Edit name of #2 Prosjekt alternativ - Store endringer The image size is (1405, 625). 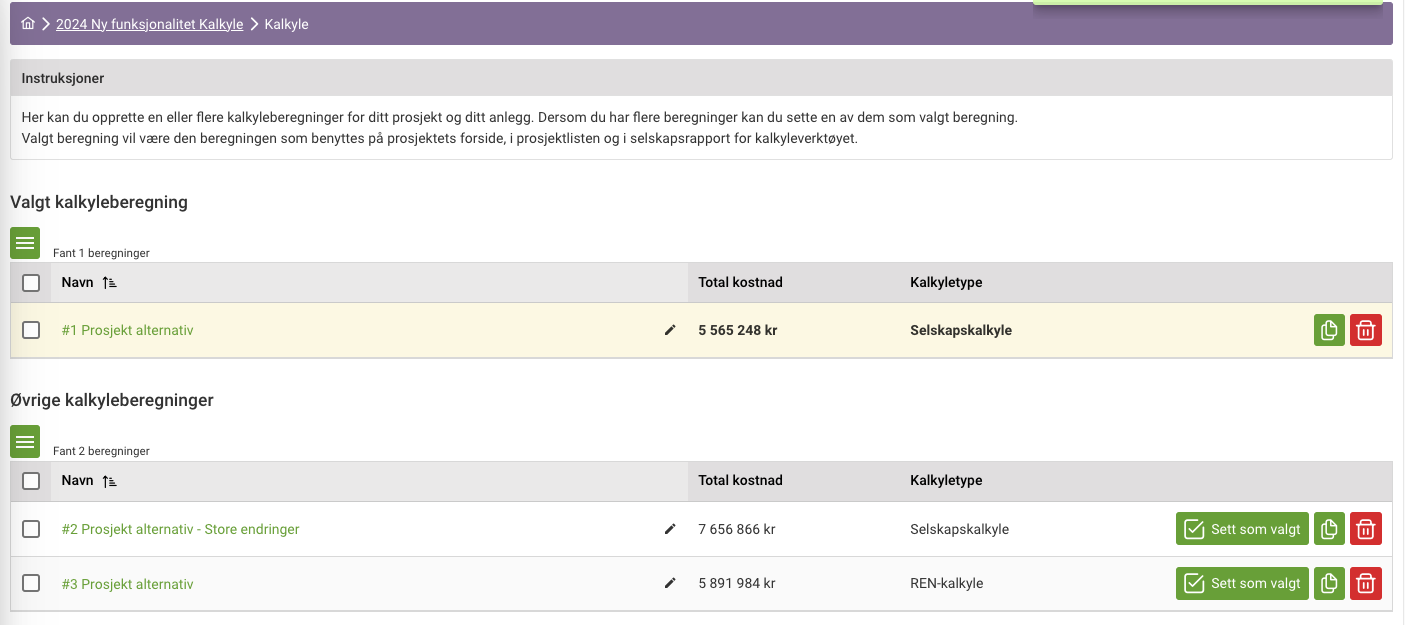(x=670, y=529)
